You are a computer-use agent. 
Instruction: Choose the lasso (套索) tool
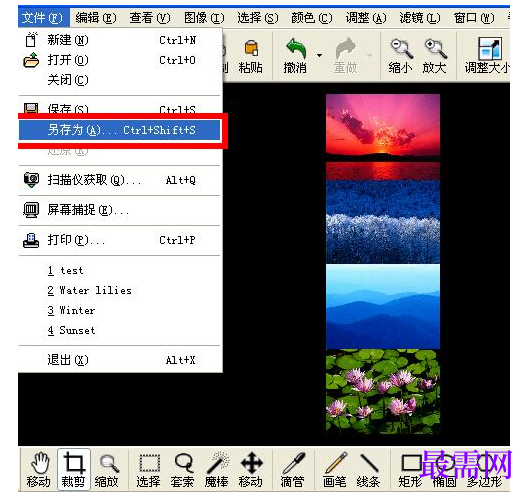(x=183, y=470)
